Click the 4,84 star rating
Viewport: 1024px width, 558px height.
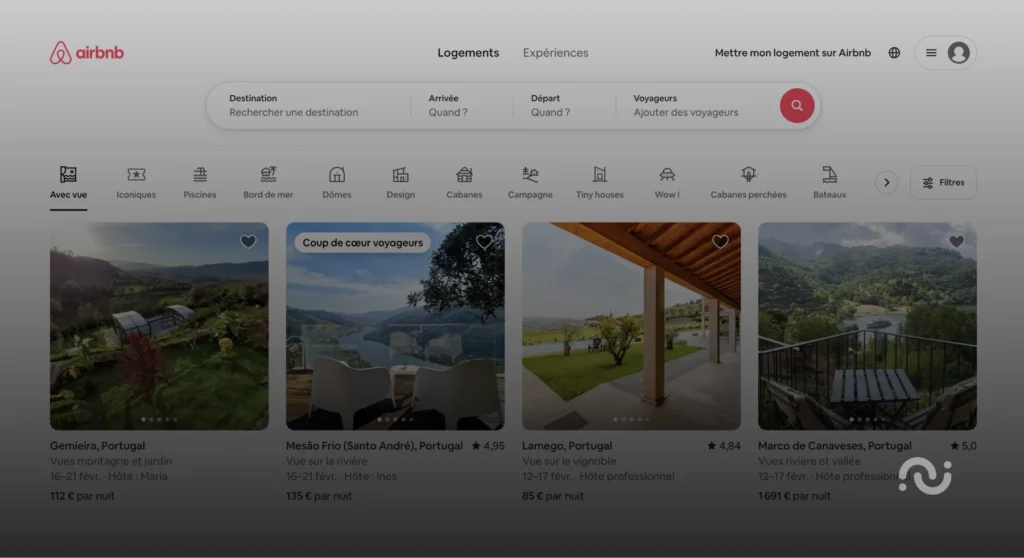pos(724,446)
